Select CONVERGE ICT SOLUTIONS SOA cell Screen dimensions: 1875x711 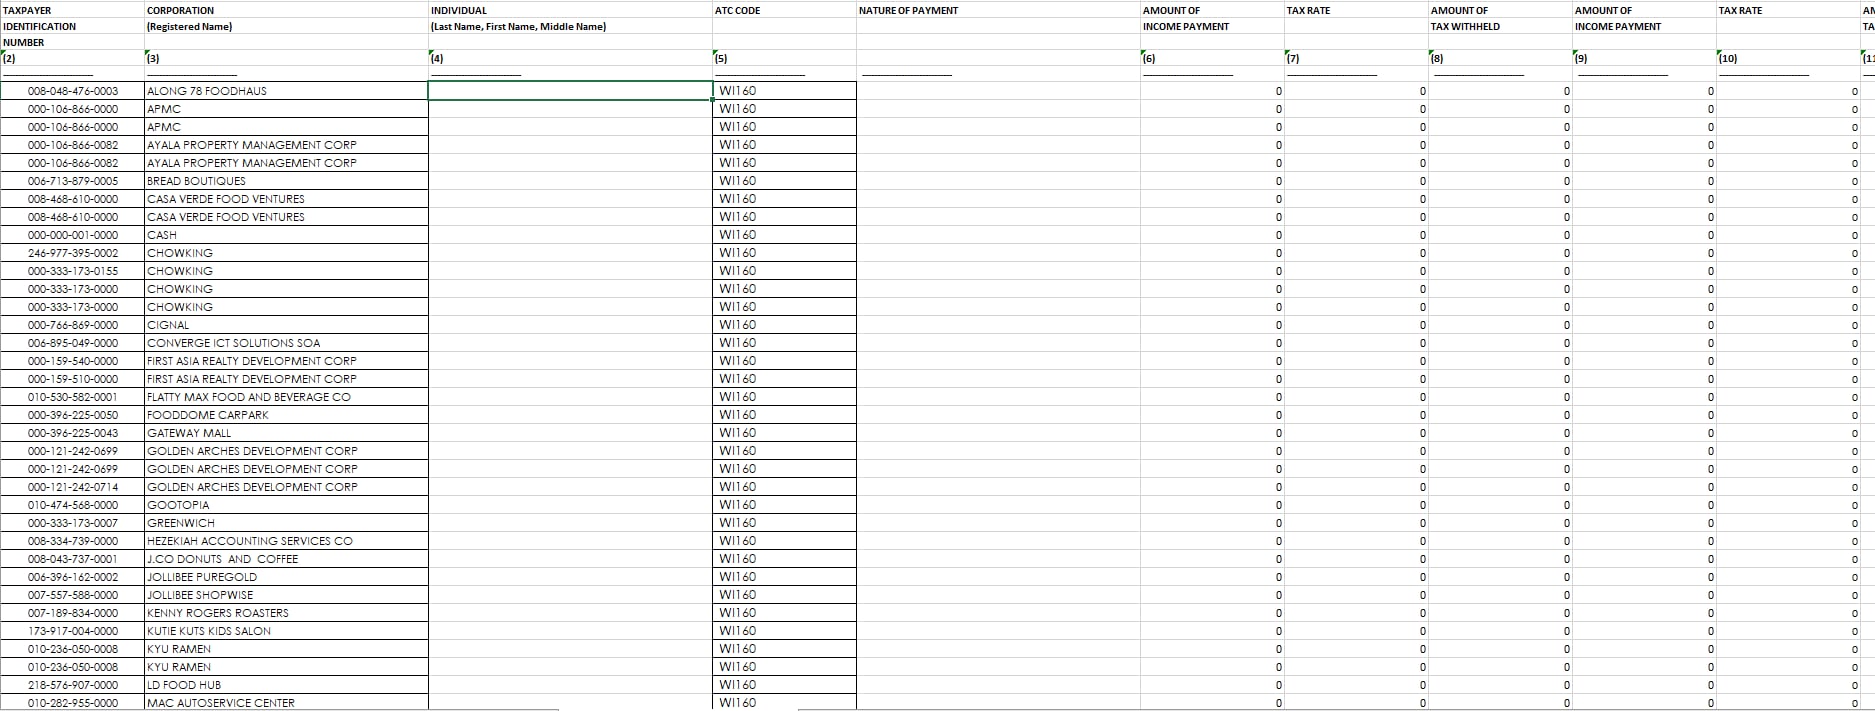286,343
